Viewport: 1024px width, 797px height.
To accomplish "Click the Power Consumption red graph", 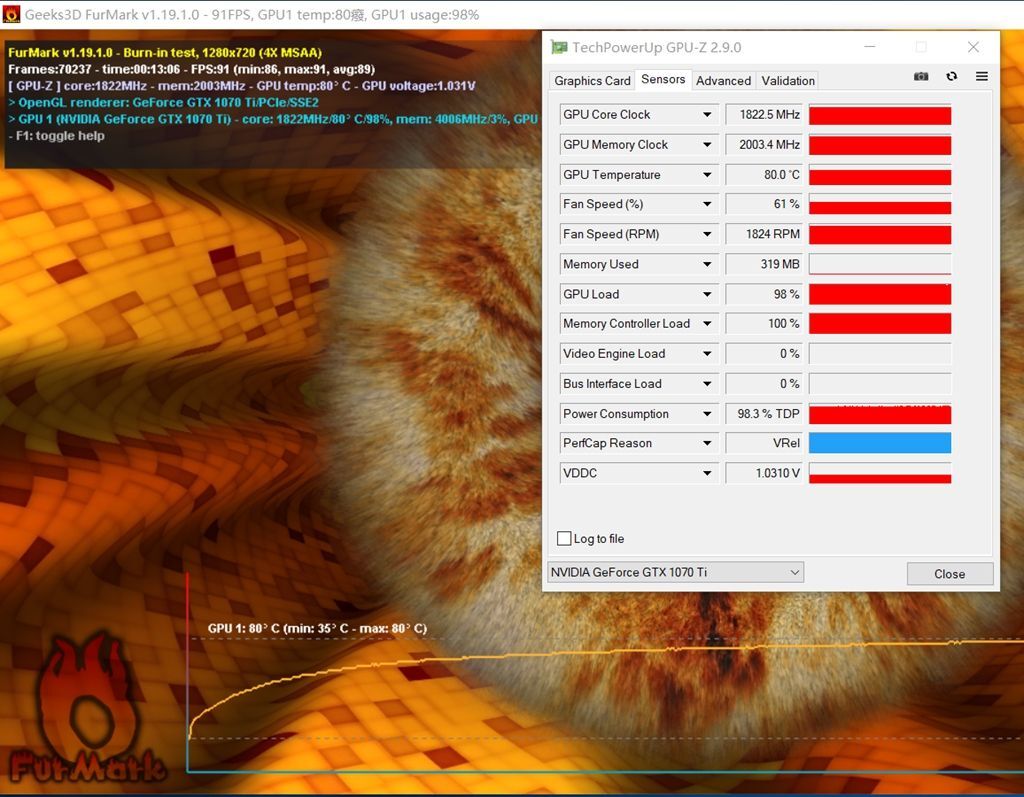I will tap(880, 414).
